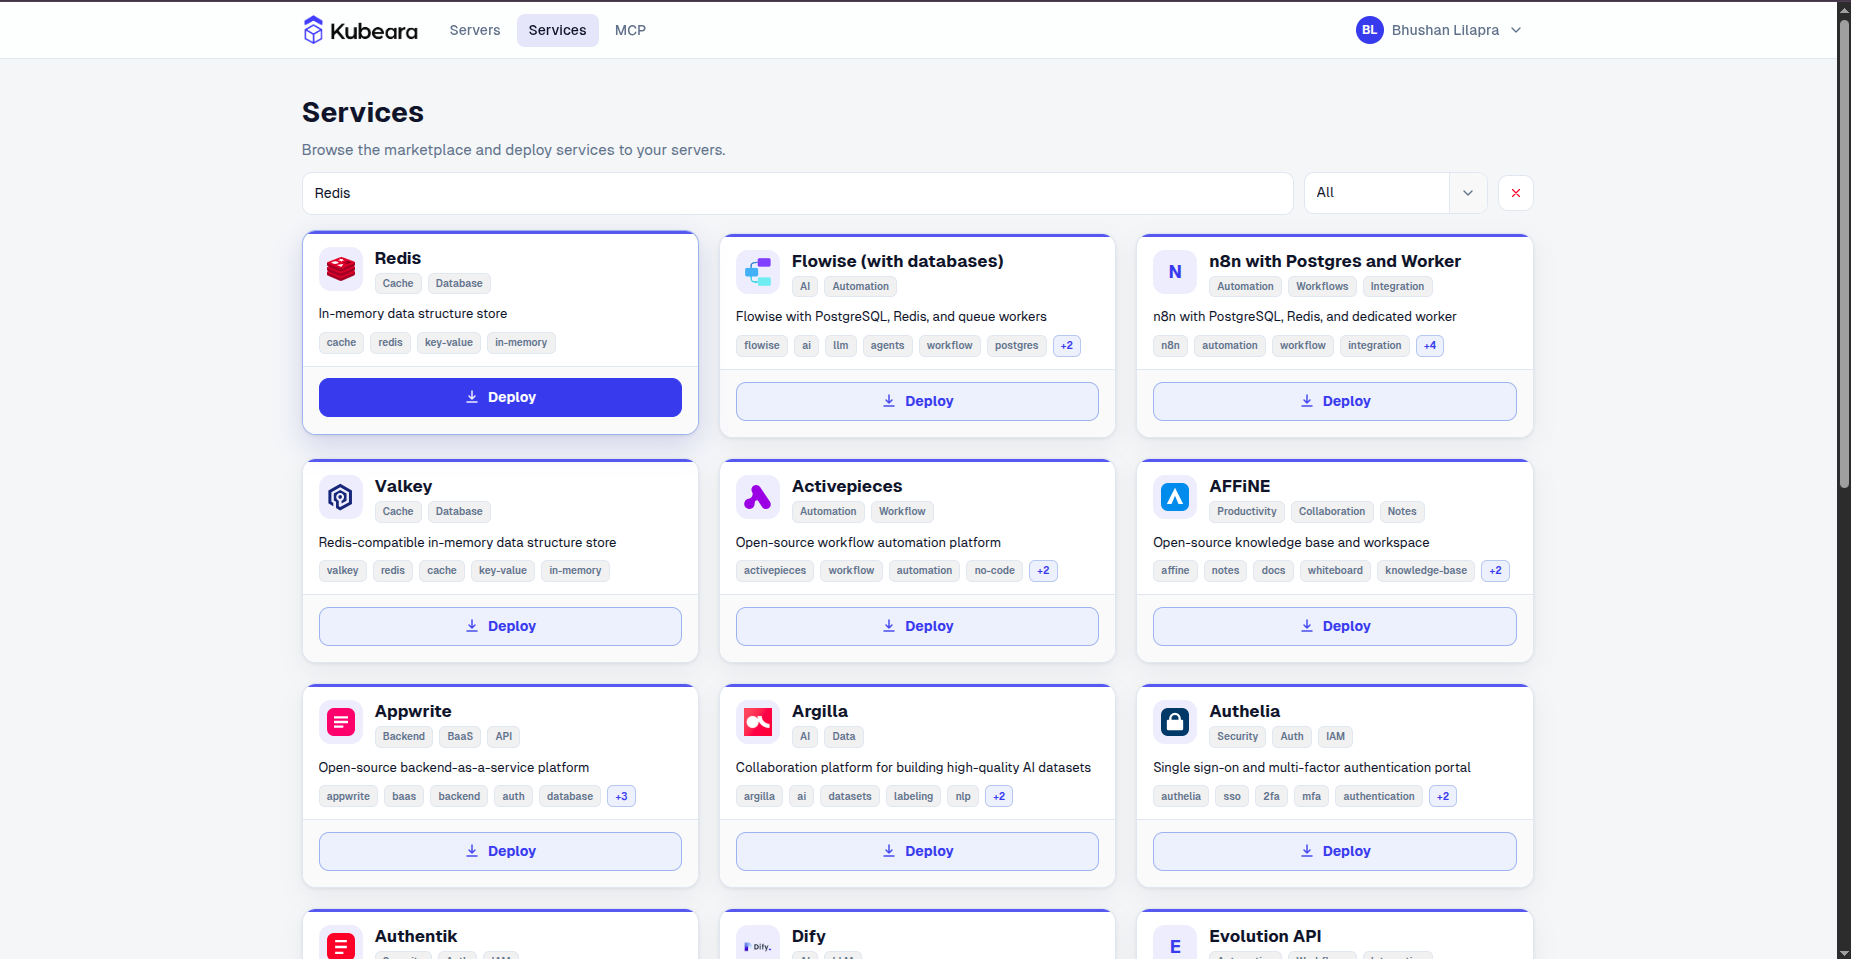Click the Kubeara logo icon

(313, 30)
